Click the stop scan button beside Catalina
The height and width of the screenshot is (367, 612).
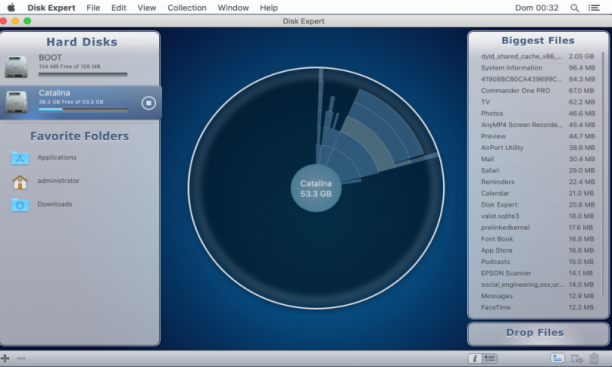pos(148,103)
